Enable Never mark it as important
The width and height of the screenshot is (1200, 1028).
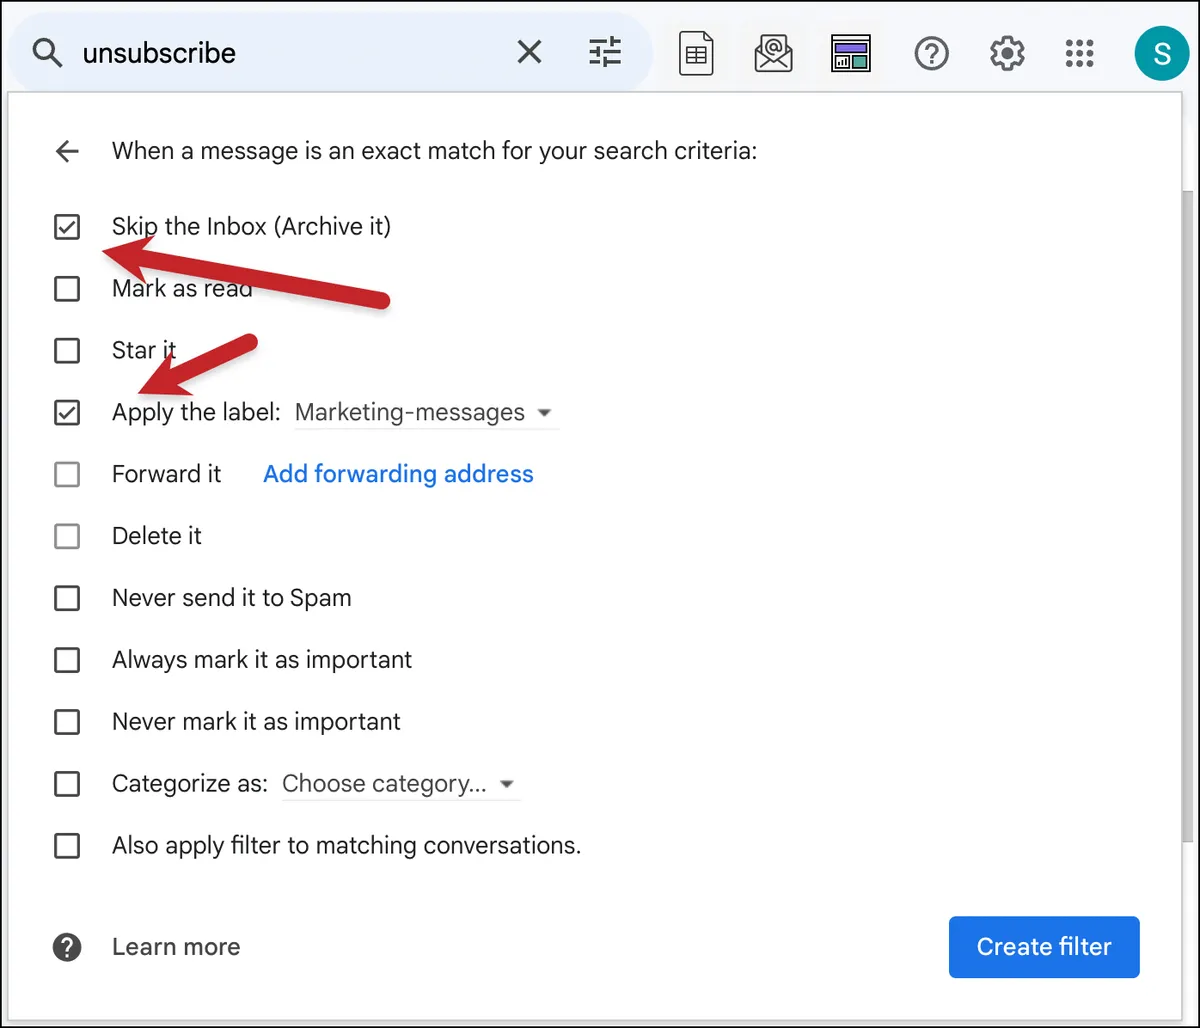point(67,722)
